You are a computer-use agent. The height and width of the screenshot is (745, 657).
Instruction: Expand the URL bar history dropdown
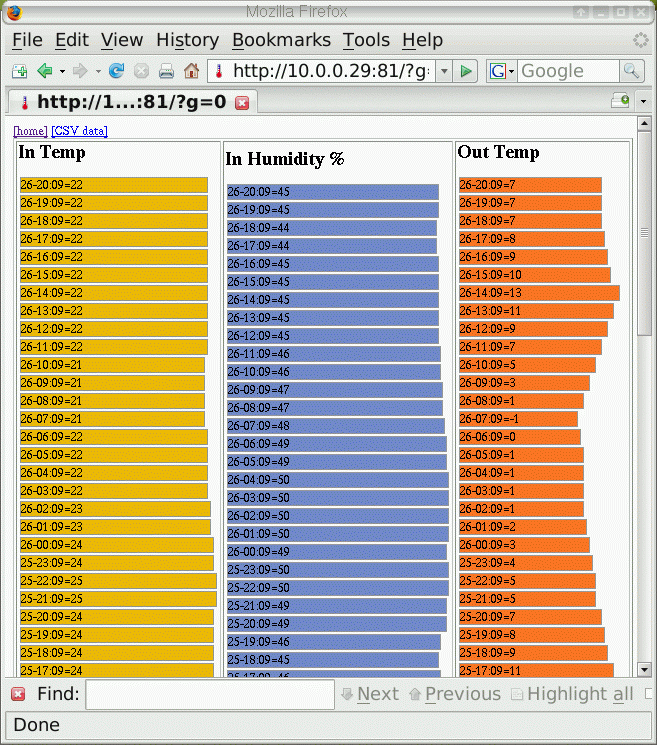443,71
